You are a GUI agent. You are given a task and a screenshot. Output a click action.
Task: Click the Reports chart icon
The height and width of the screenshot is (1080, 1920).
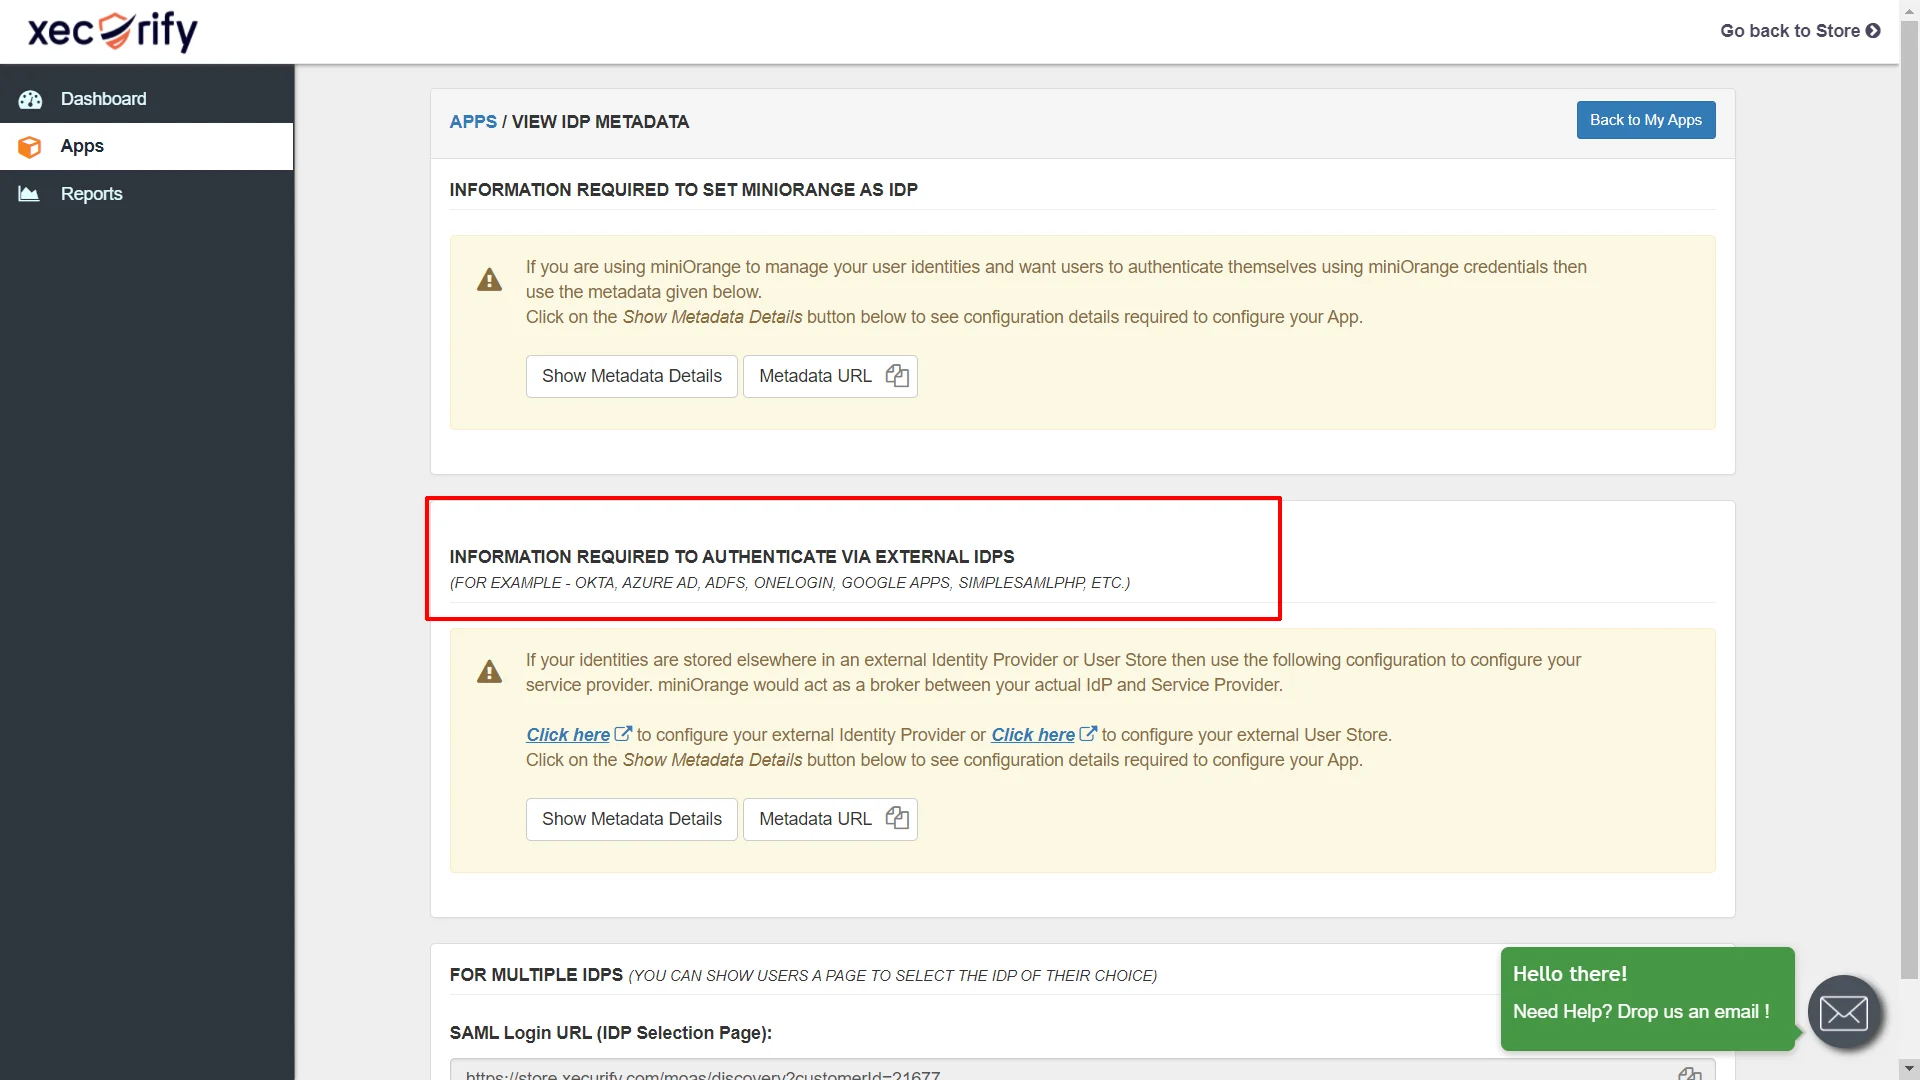(x=27, y=193)
